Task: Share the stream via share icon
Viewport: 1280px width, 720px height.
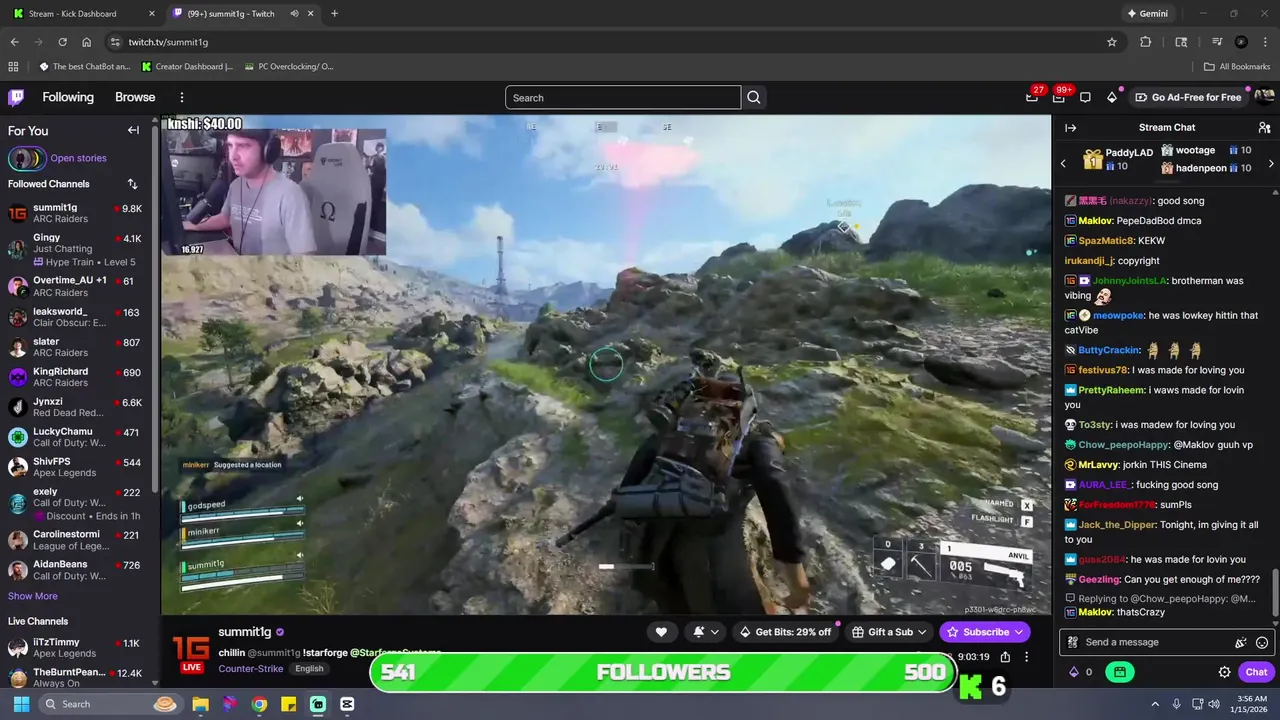Action: point(1005,657)
